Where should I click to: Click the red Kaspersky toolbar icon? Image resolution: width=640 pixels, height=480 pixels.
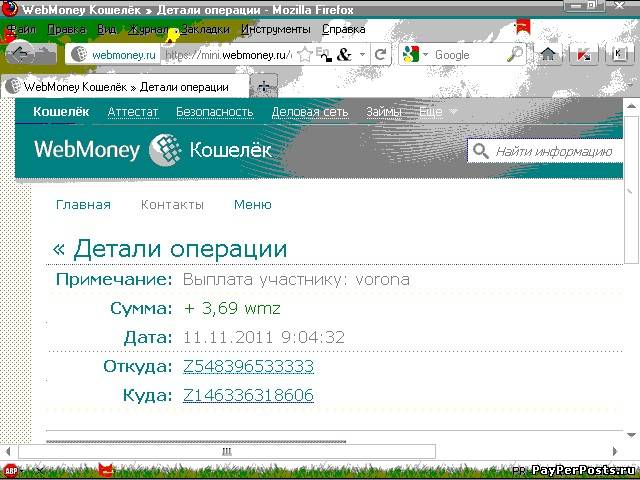tap(583, 55)
